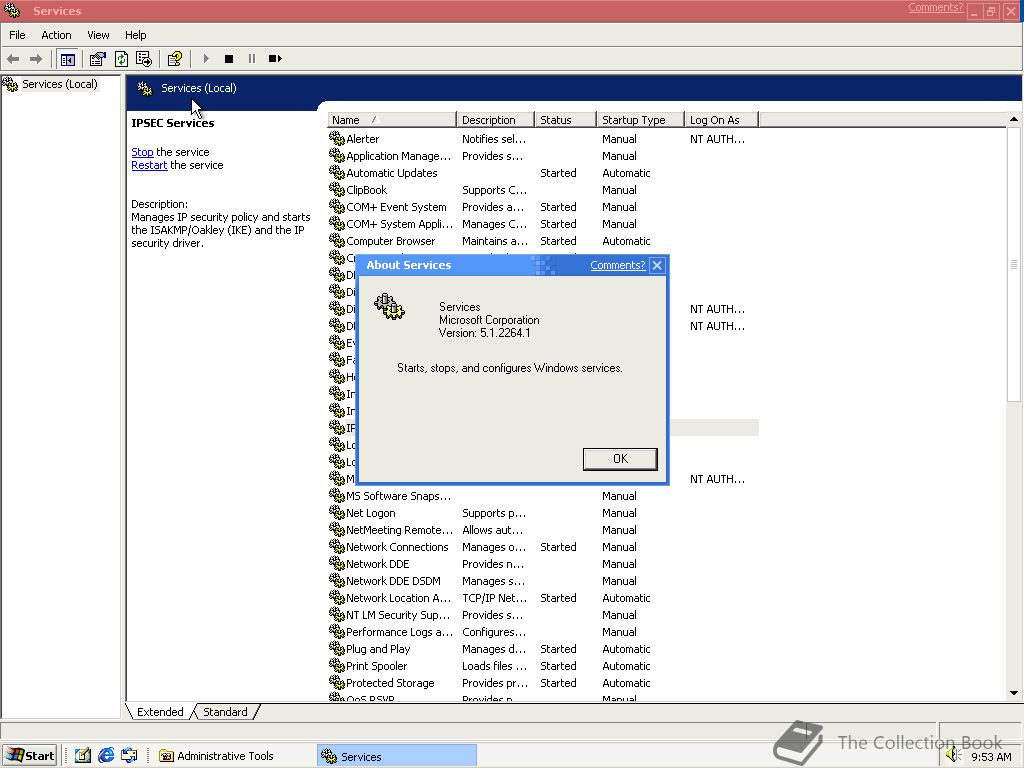1024x768 pixels.
Task: Open the File menu
Action: pos(17,35)
